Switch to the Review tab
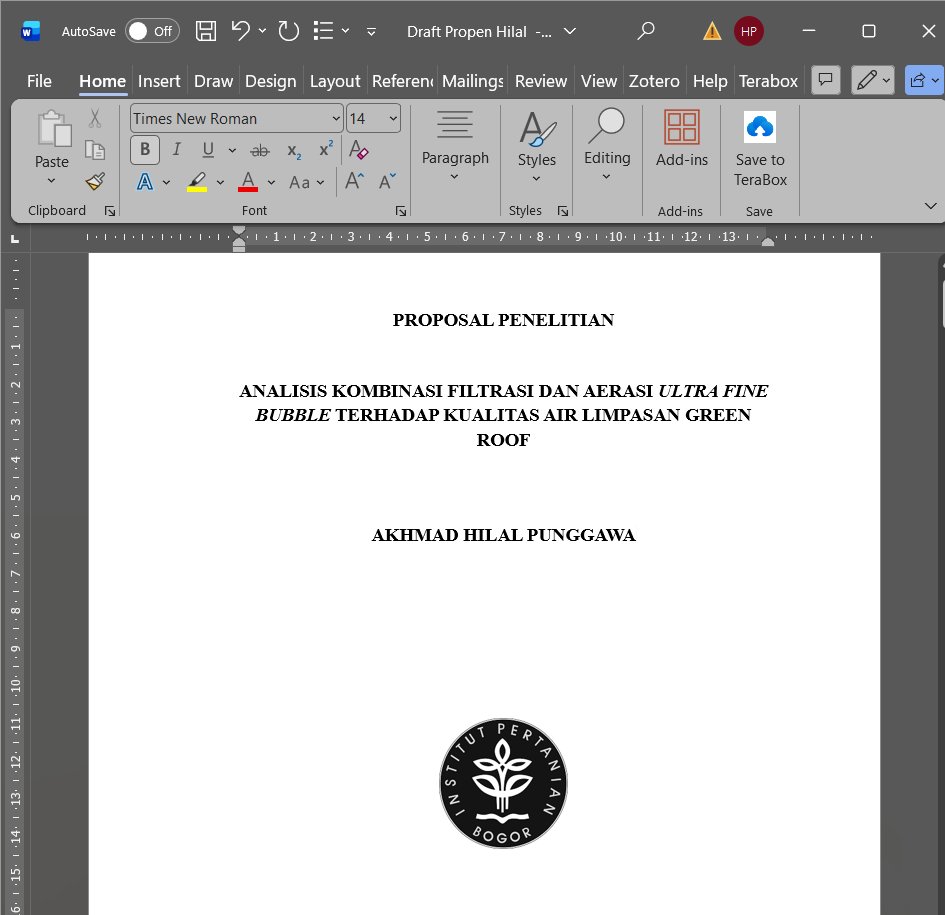 click(541, 81)
